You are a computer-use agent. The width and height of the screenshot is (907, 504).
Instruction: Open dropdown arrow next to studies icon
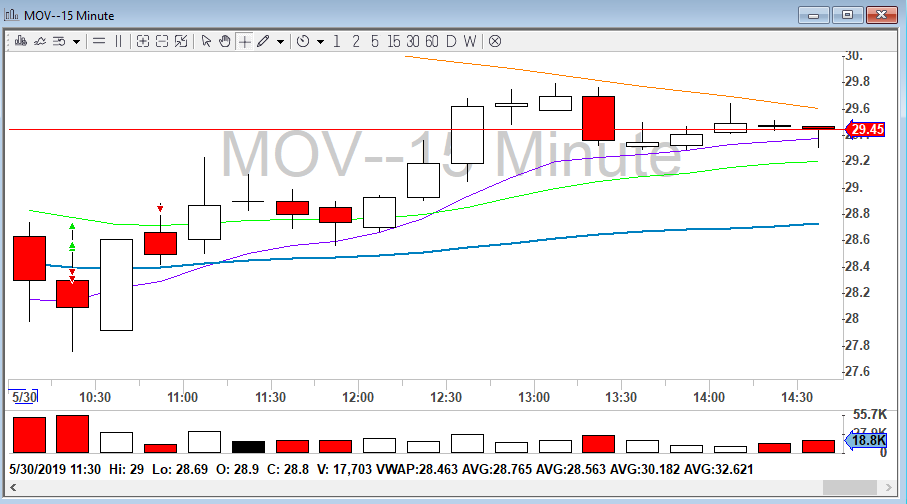(x=76, y=42)
